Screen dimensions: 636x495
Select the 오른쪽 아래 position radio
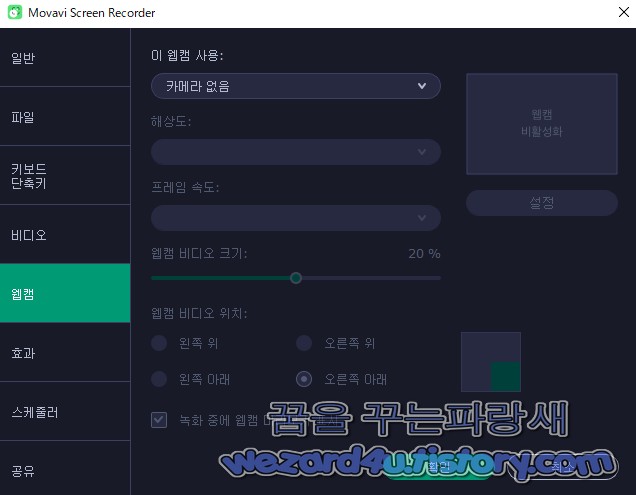pyautogui.click(x=304, y=379)
